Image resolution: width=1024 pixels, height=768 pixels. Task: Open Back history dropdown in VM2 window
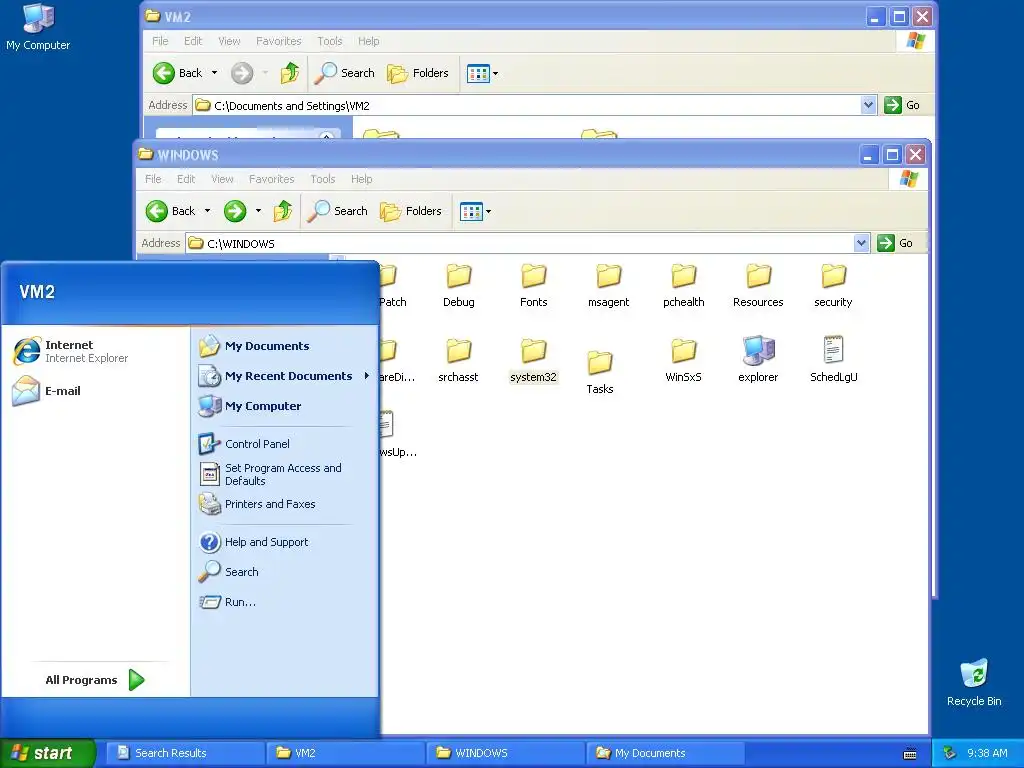(214, 73)
